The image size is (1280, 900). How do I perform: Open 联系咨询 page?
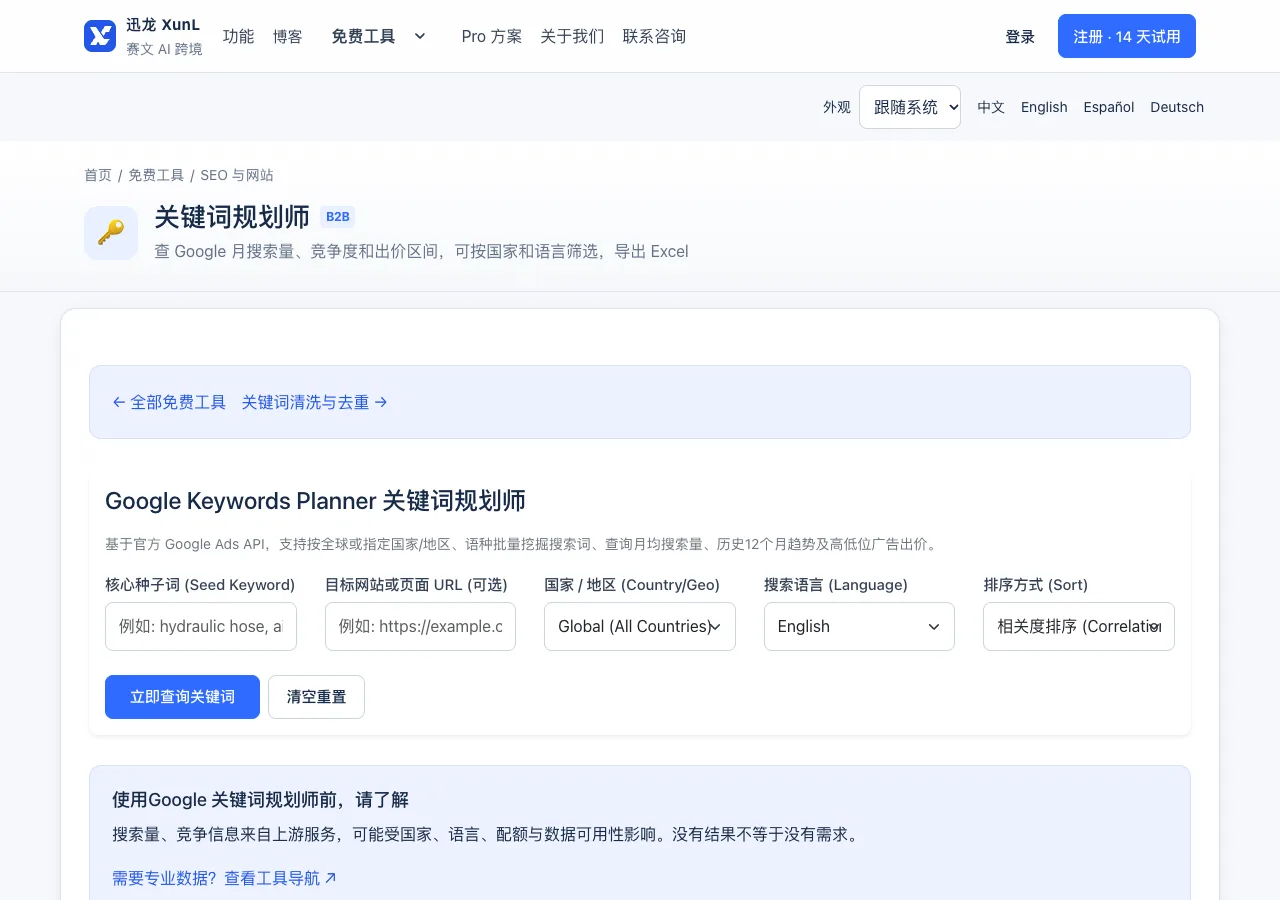(x=654, y=36)
